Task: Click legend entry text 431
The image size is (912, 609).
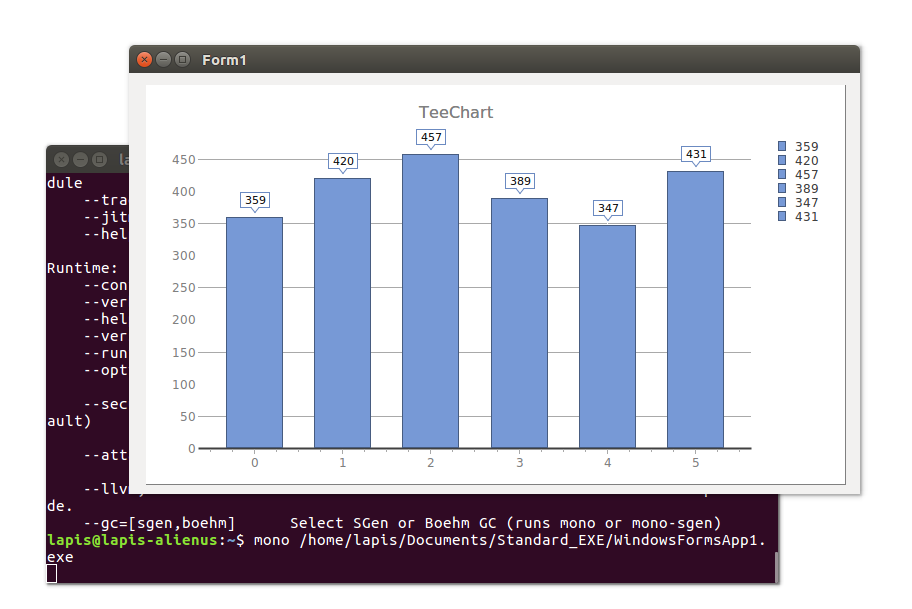Action: (x=807, y=216)
